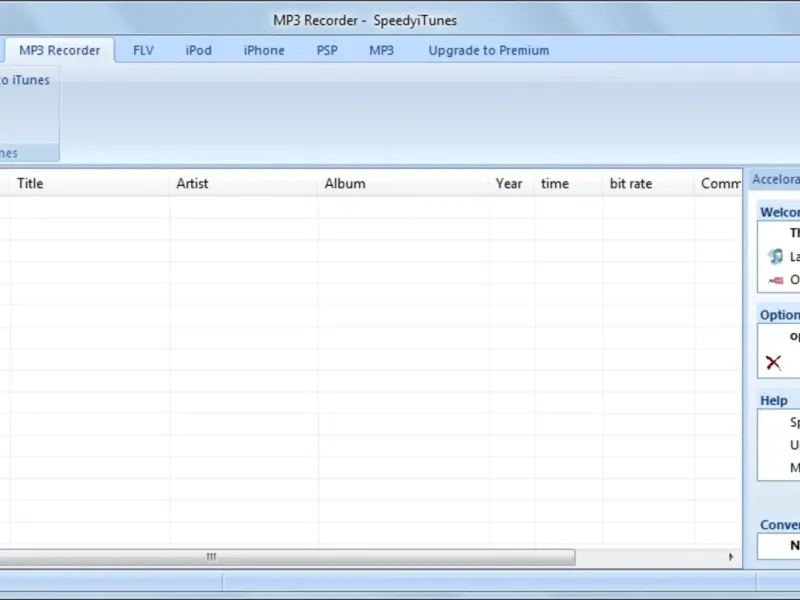Screen dimensions: 800x600
Task: Click the red tag icon in Welcome panel
Action: point(776,280)
